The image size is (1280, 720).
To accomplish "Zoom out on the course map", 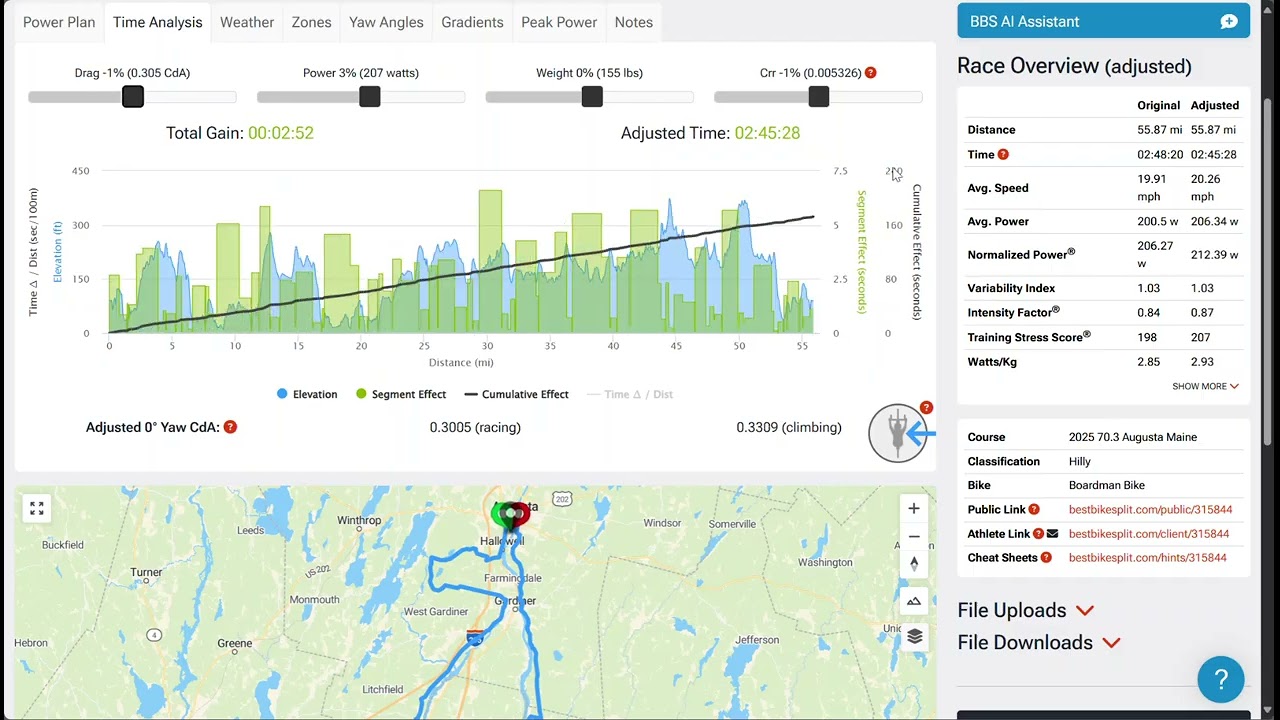I will [914, 536].
